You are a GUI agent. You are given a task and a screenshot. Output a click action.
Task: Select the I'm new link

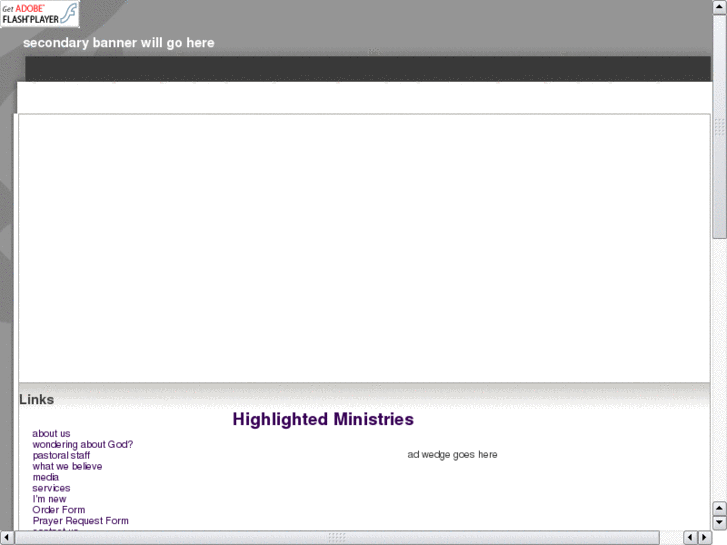[x=49, y=499]
